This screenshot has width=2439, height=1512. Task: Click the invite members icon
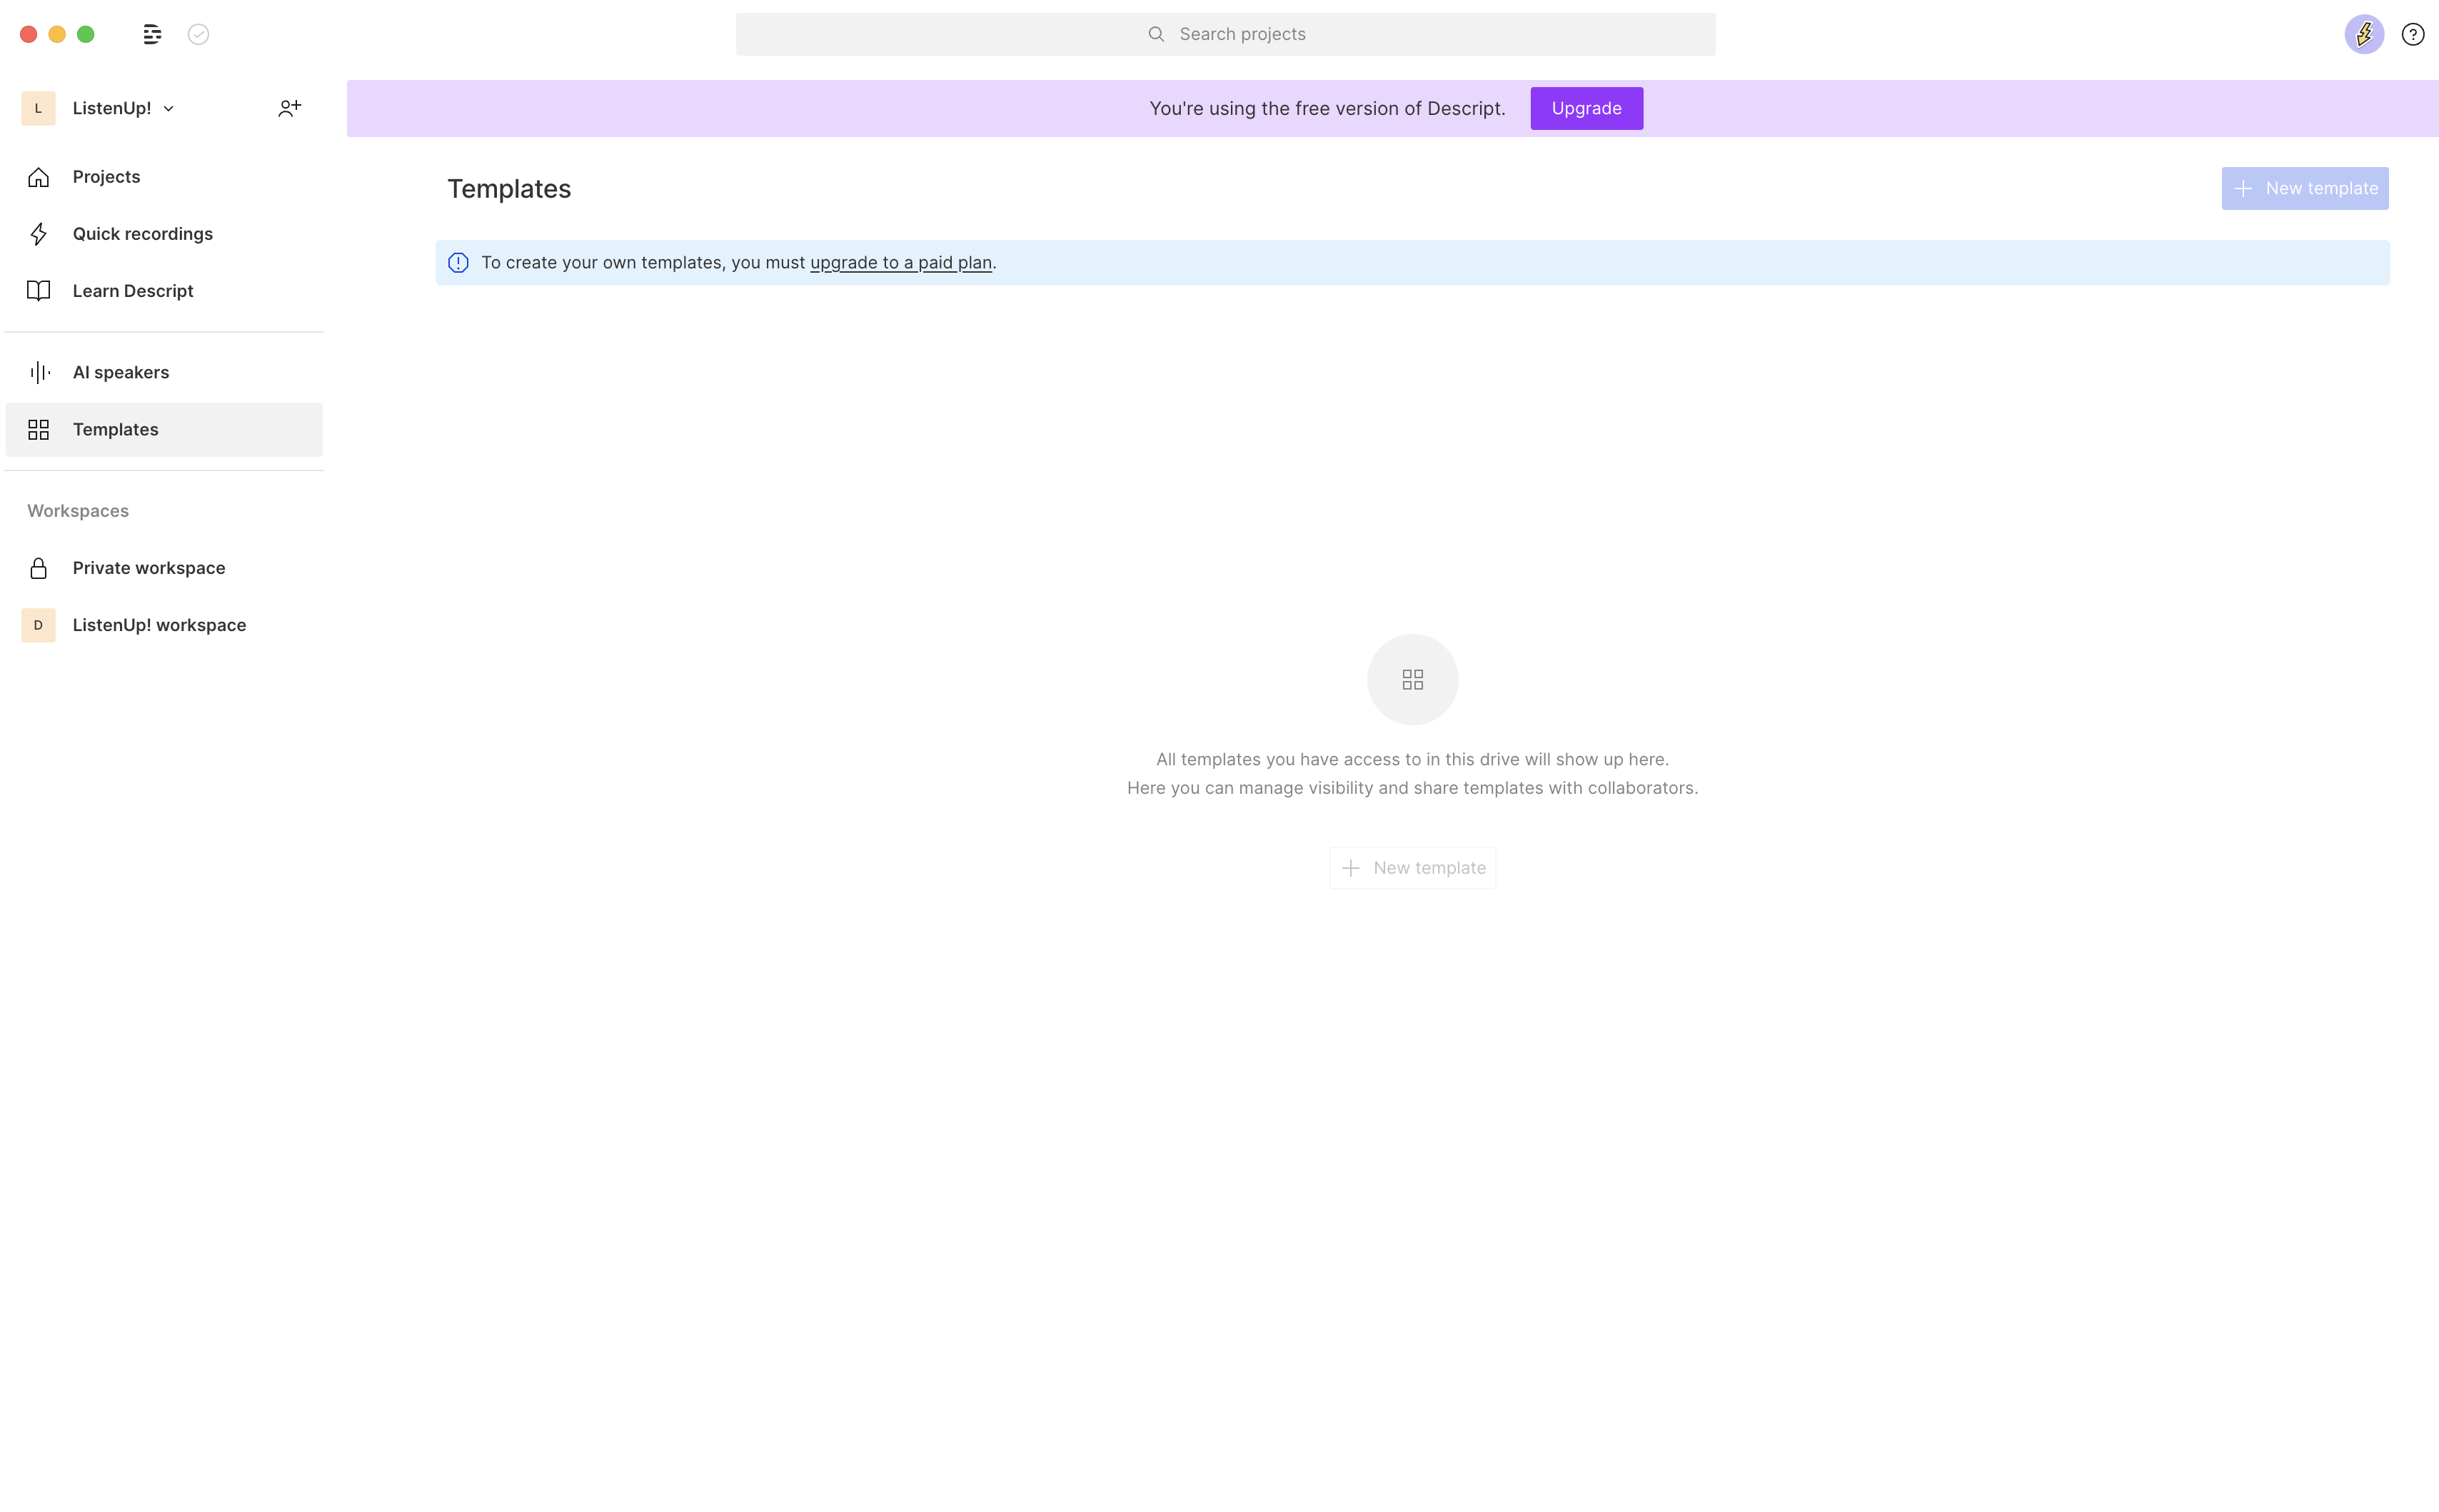pos(289,108)
